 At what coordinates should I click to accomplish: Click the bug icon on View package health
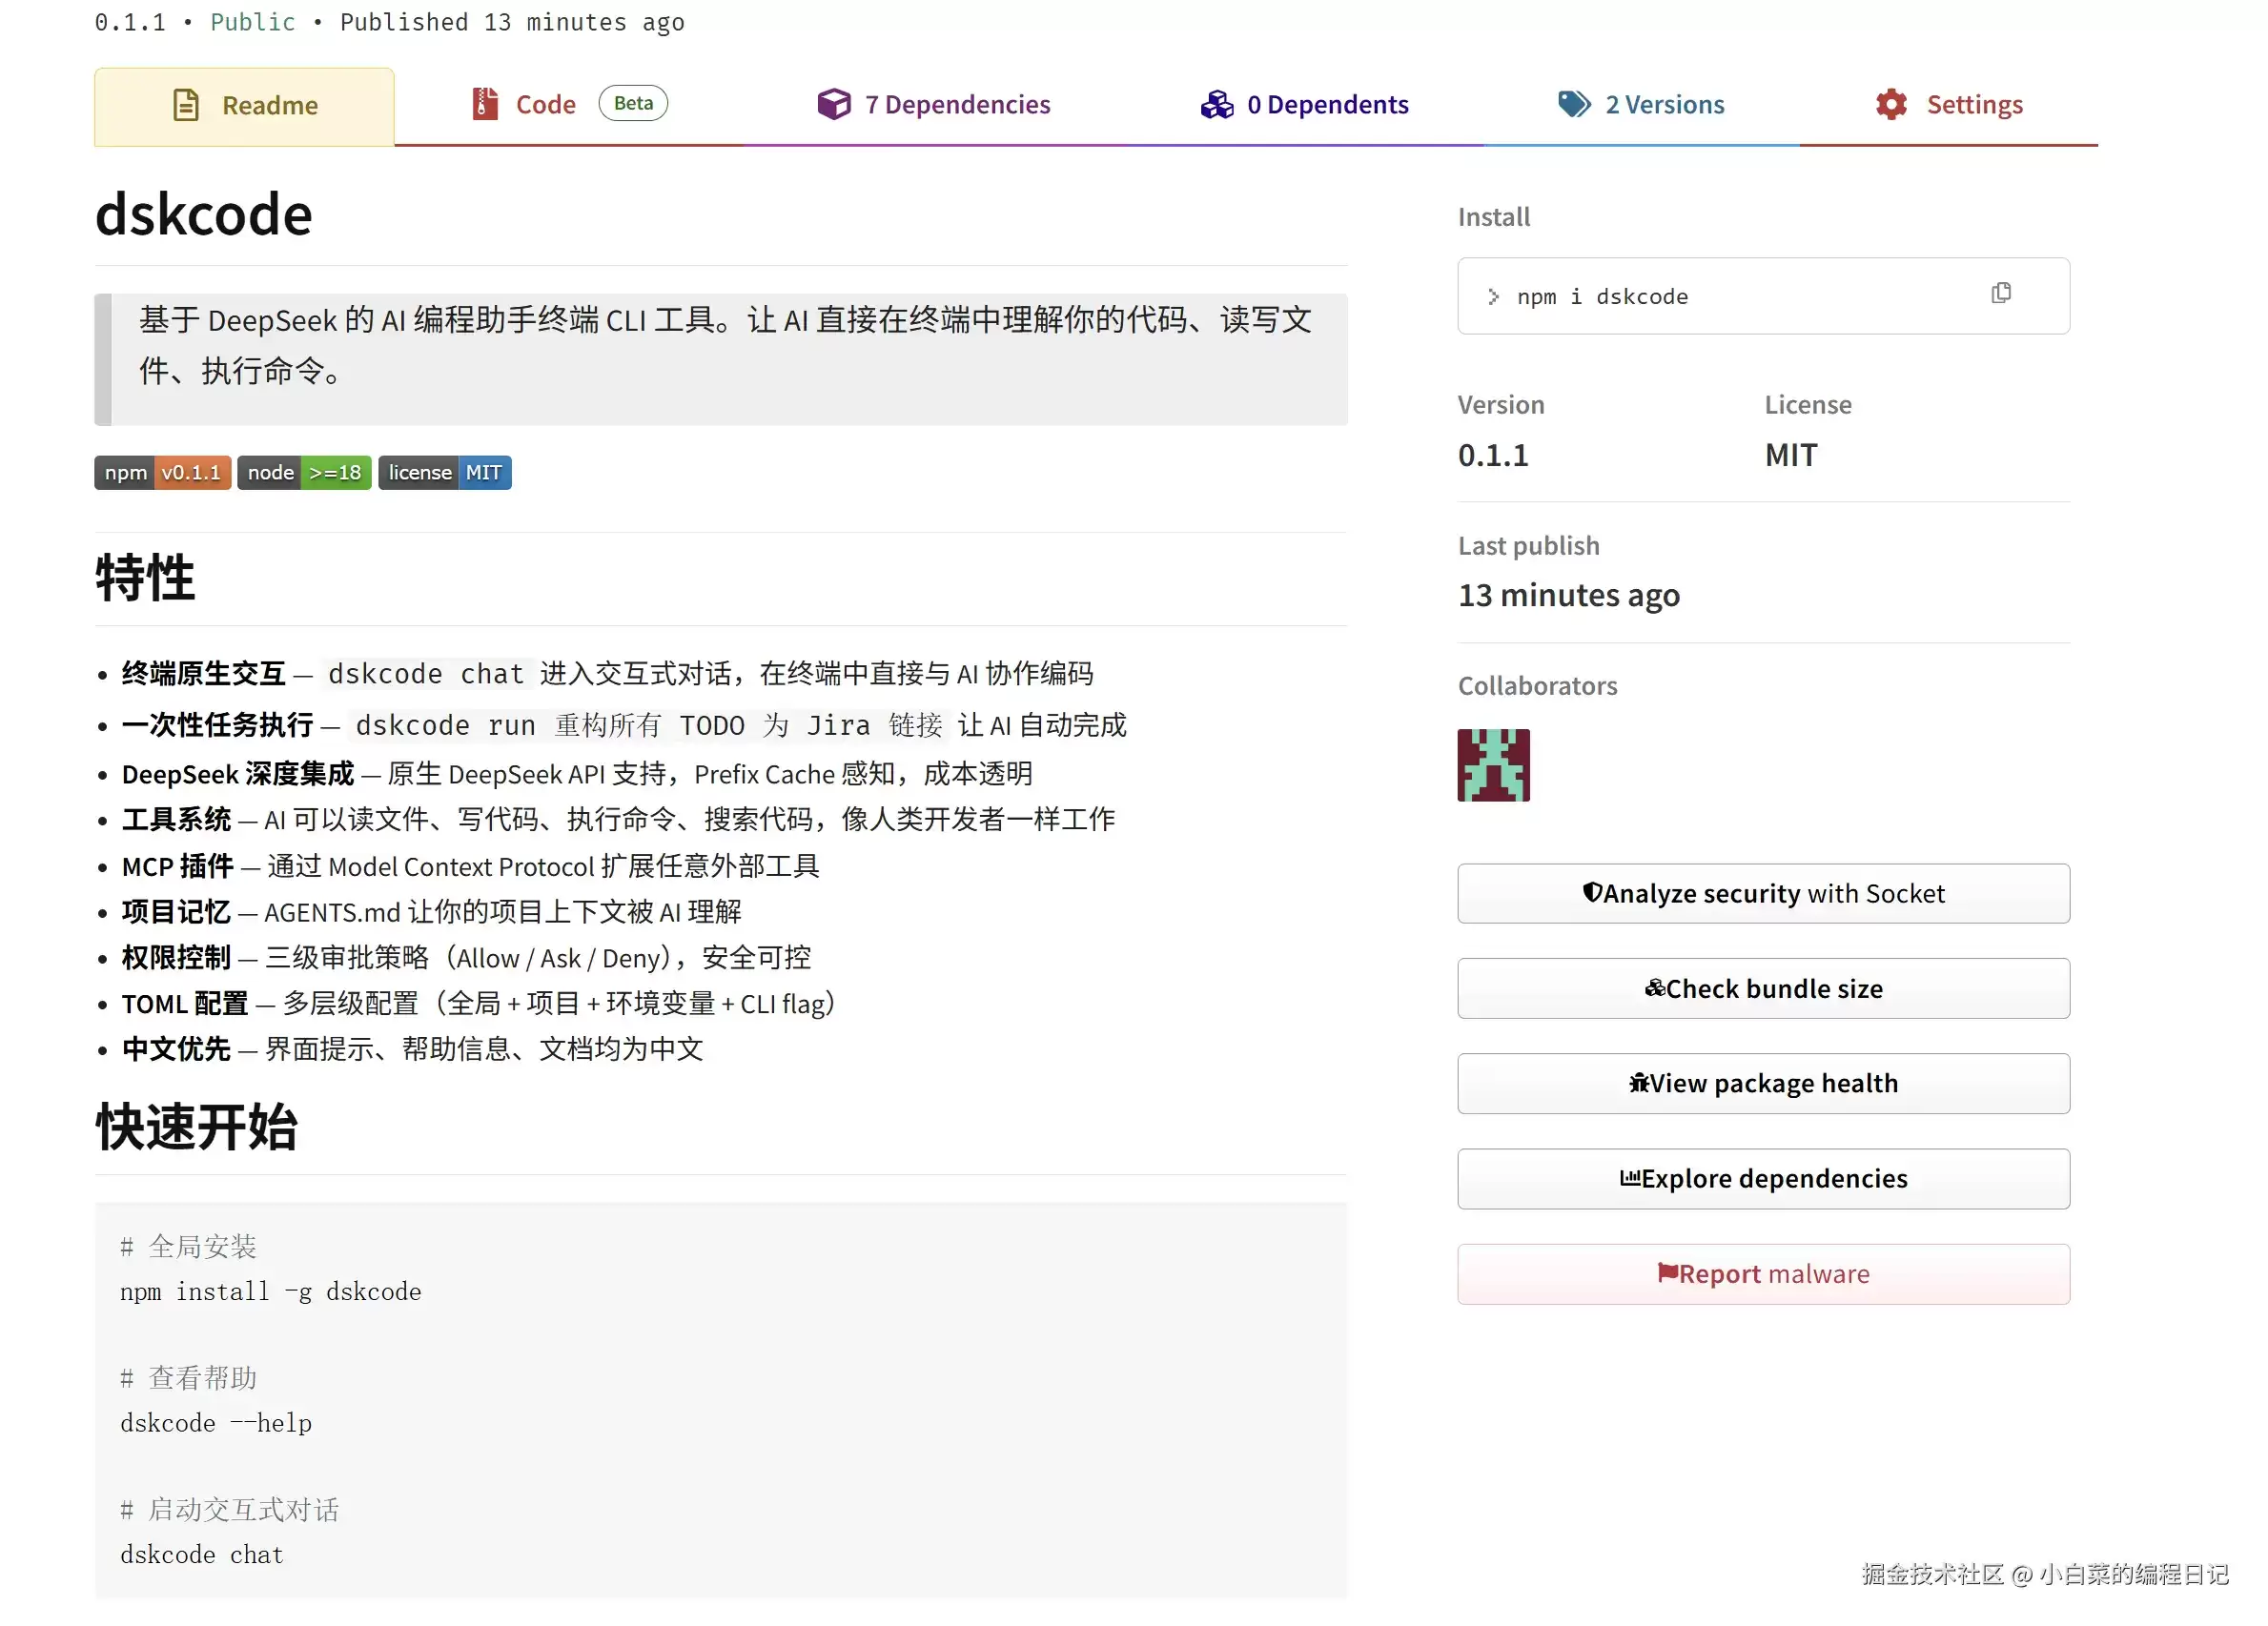point(1639,1082)
